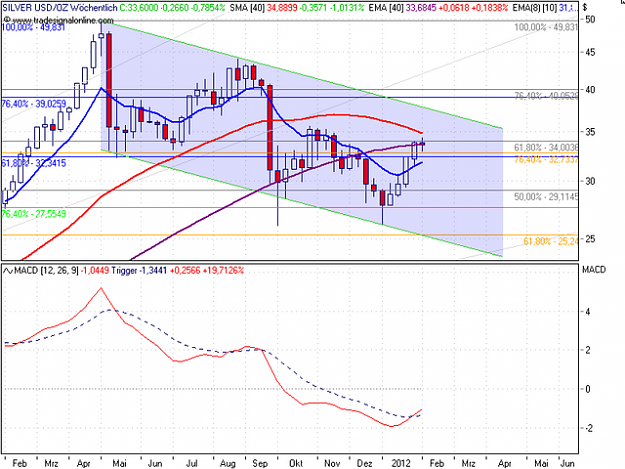Click the gray 61,80% - 34,0036 label
This screenshot has height=469, width=625.
point(546,148)
